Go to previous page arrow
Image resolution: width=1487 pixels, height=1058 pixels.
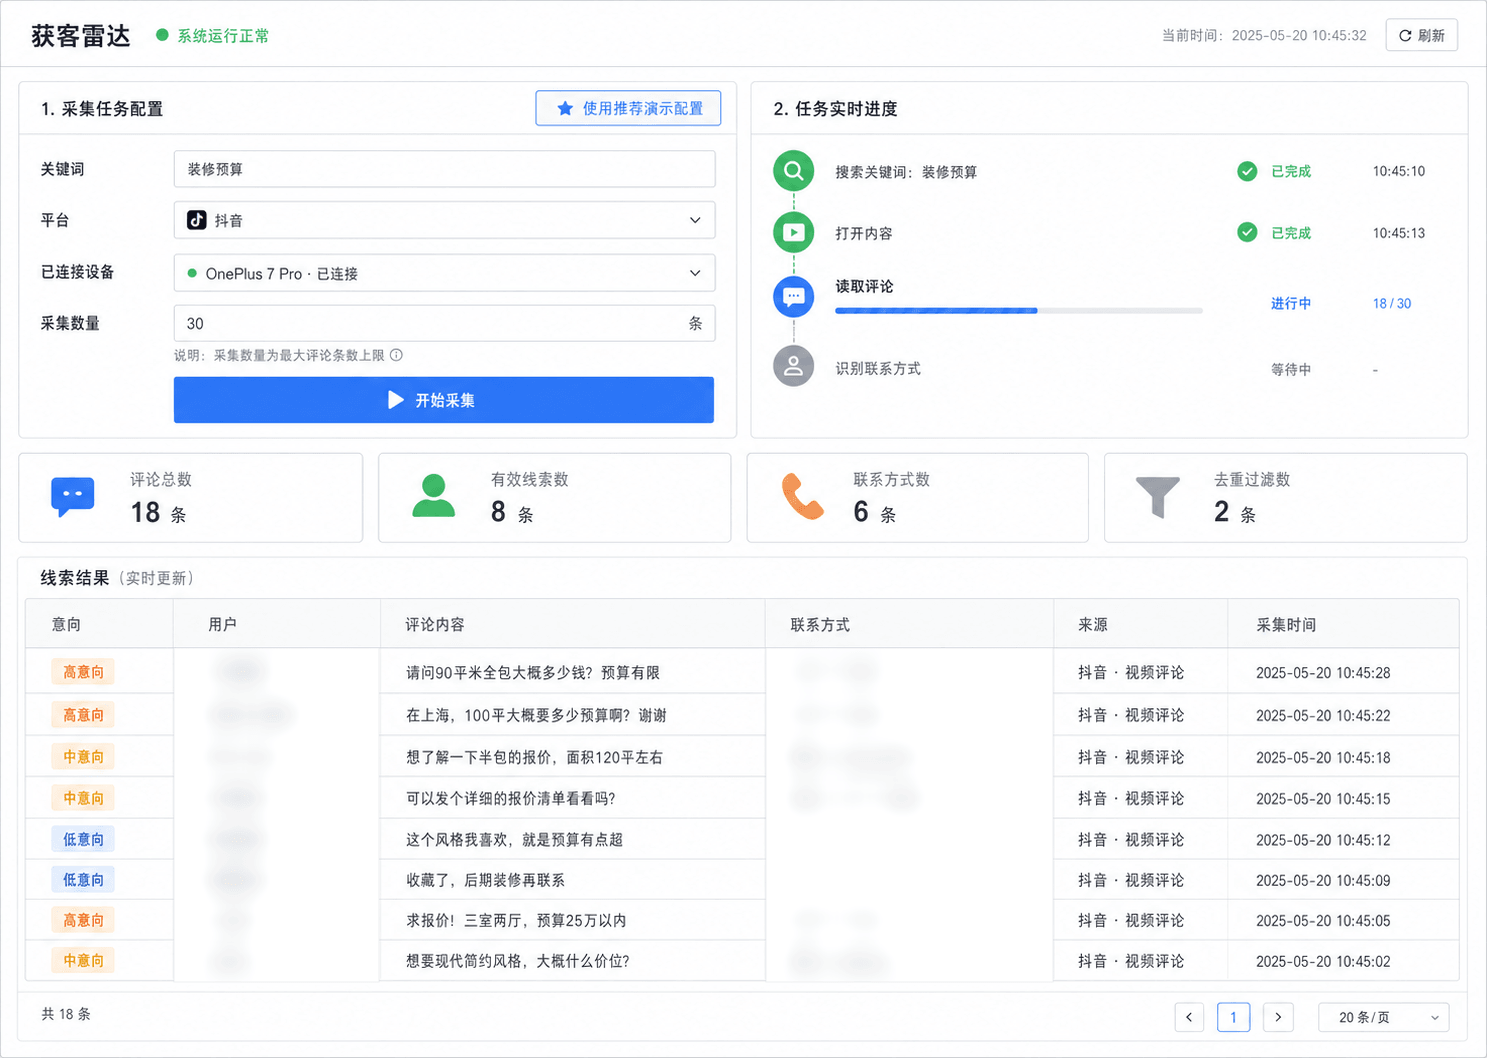tap(1189, 1017)
